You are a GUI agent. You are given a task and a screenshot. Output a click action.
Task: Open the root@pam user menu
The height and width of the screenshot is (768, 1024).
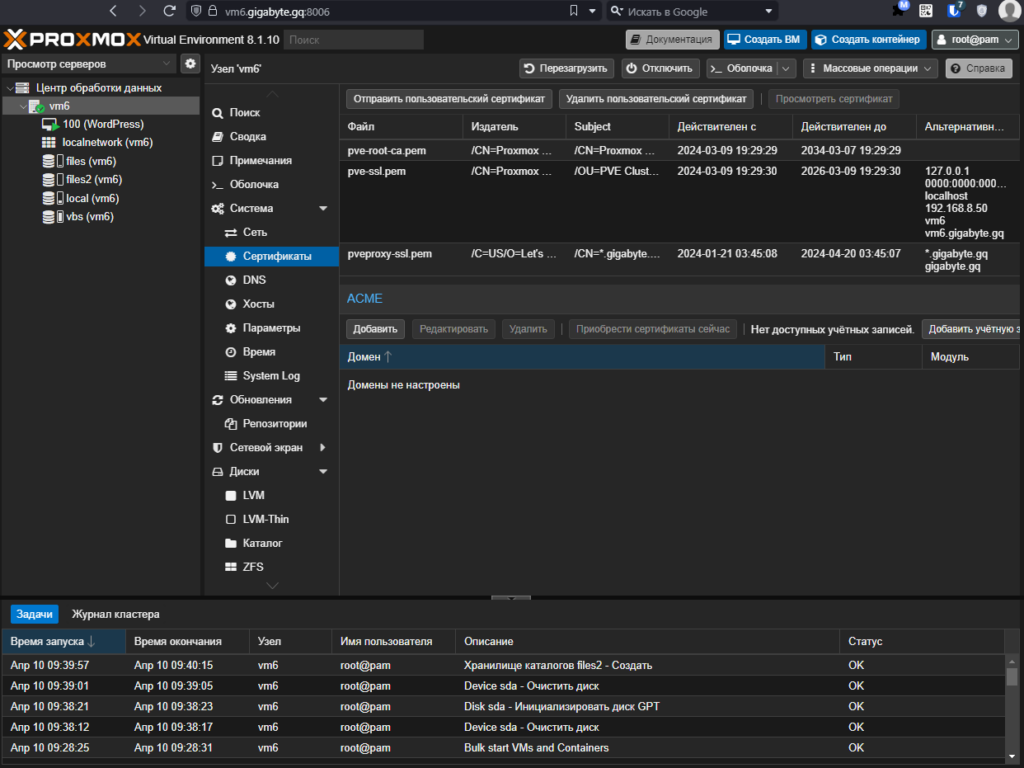click(x=974, y=40)
